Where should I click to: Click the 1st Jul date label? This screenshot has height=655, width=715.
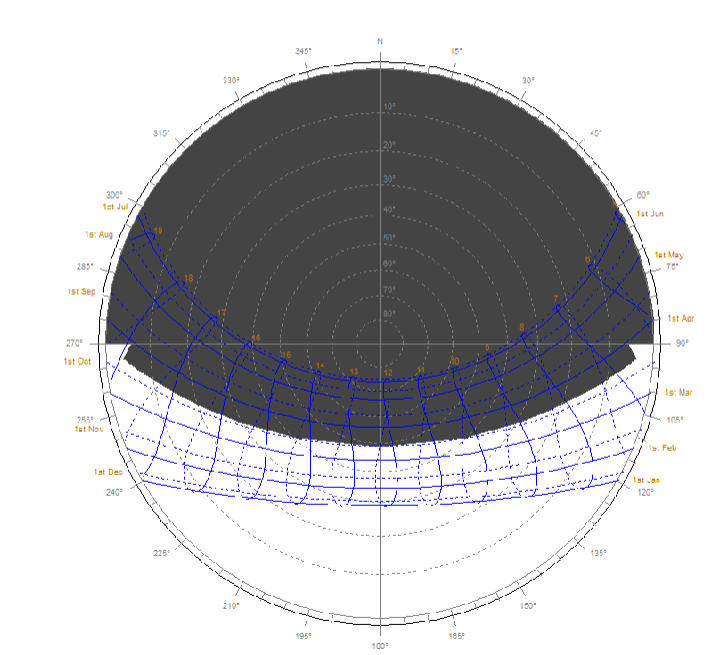pyautogui.click(x=115, y=207)
